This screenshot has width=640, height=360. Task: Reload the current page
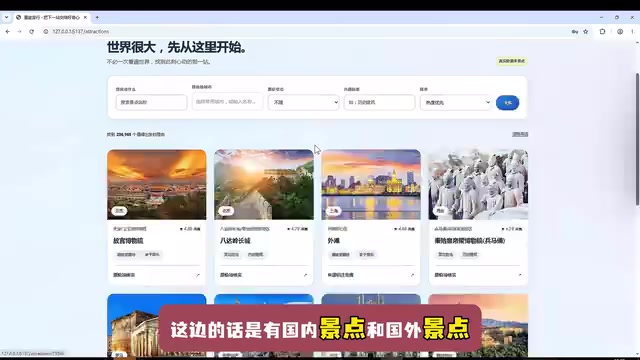31,31
